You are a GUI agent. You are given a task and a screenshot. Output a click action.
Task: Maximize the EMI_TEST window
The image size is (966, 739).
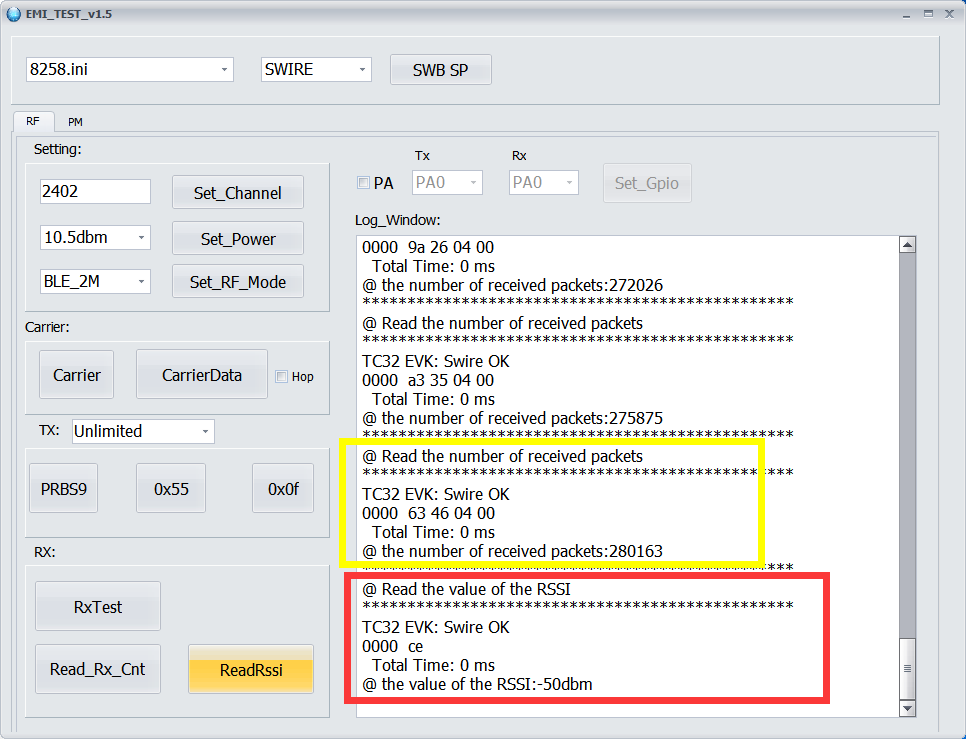928,14
